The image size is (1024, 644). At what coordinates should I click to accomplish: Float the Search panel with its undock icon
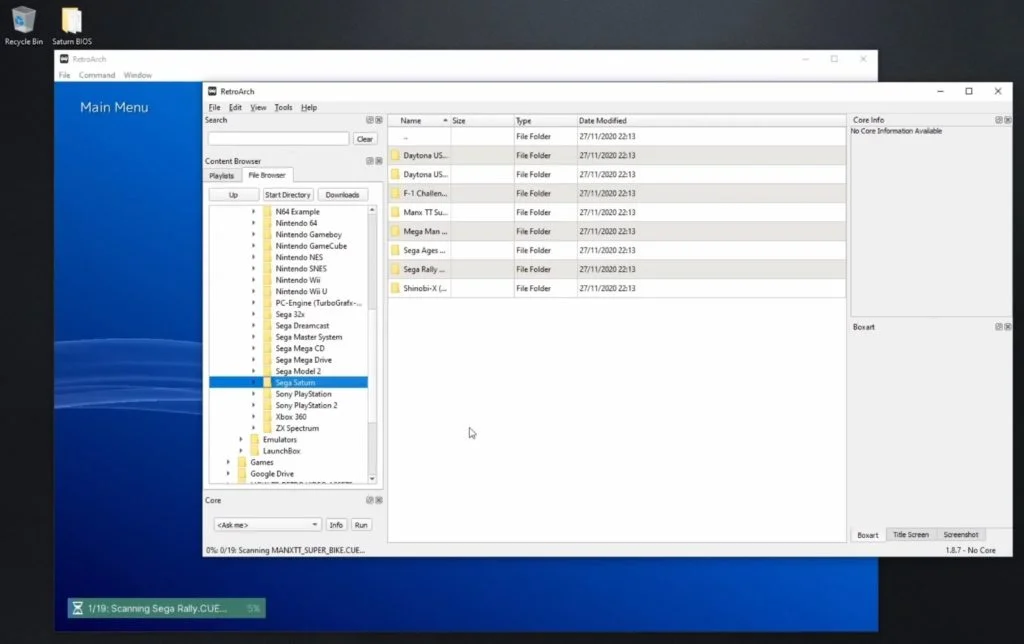point(370,120)
